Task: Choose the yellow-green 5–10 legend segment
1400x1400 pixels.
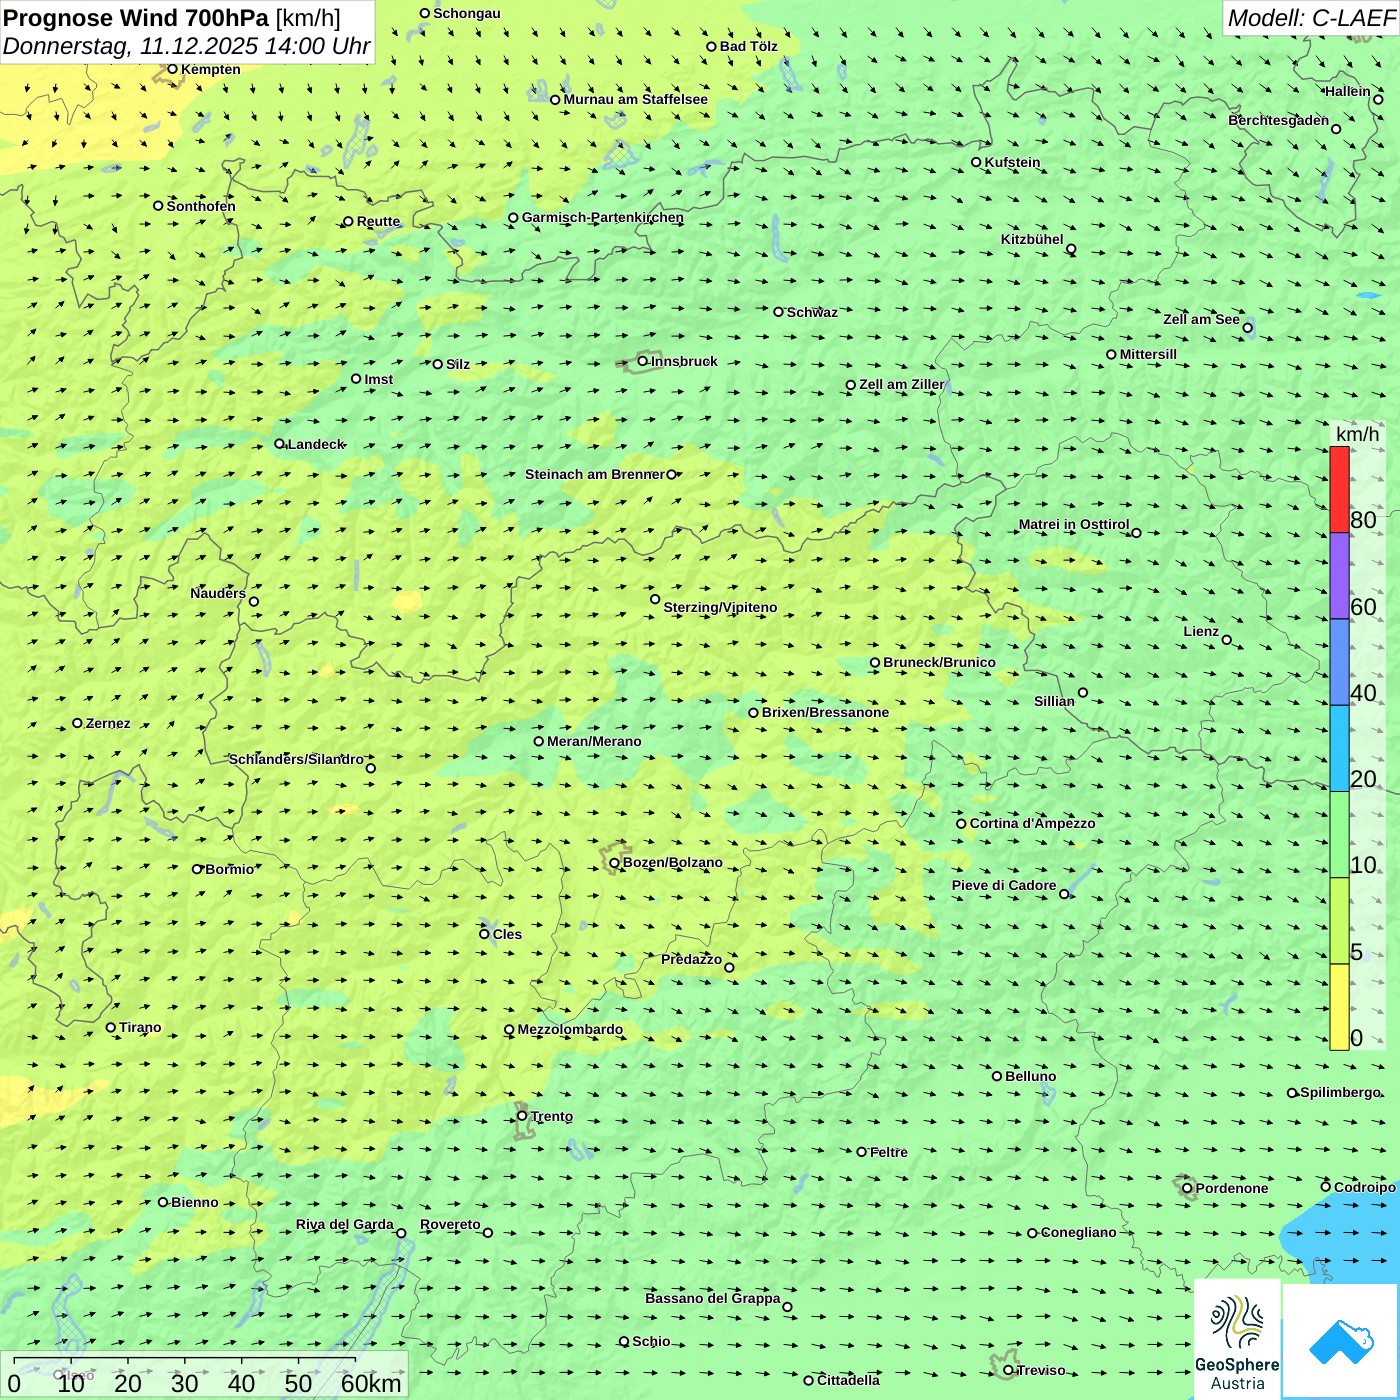Action: [x=1339, y=921]
